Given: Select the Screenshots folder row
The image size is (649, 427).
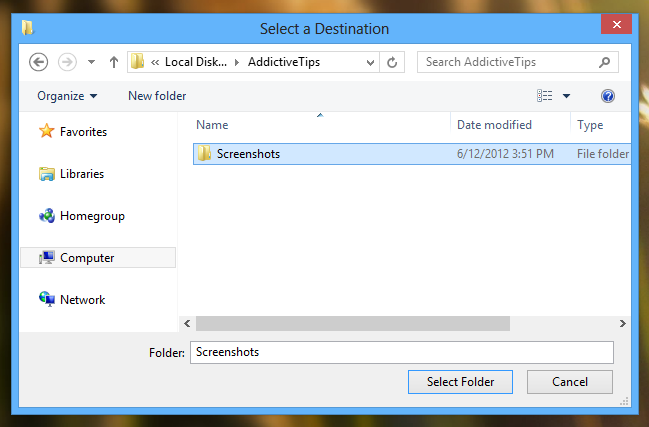Looking at the screenshot, I should pyautogui.click(x=250, y=154).
